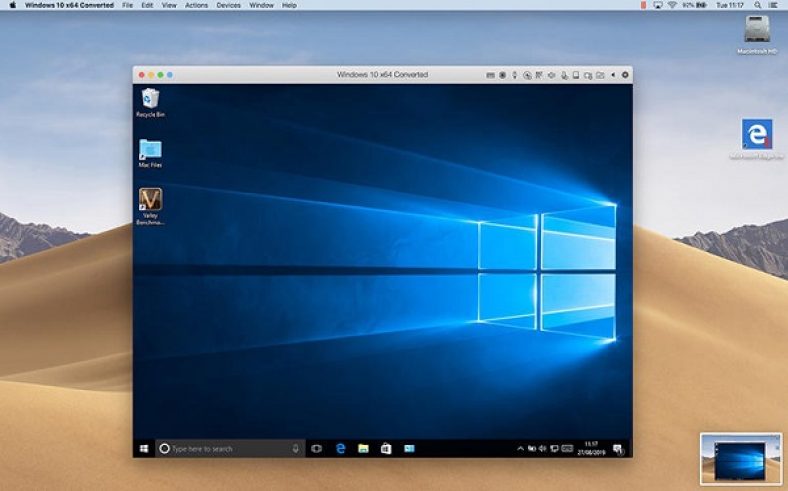Show hidden icons in the Windows system tray
Screen dimensions: 788x491
pos(520,448)
